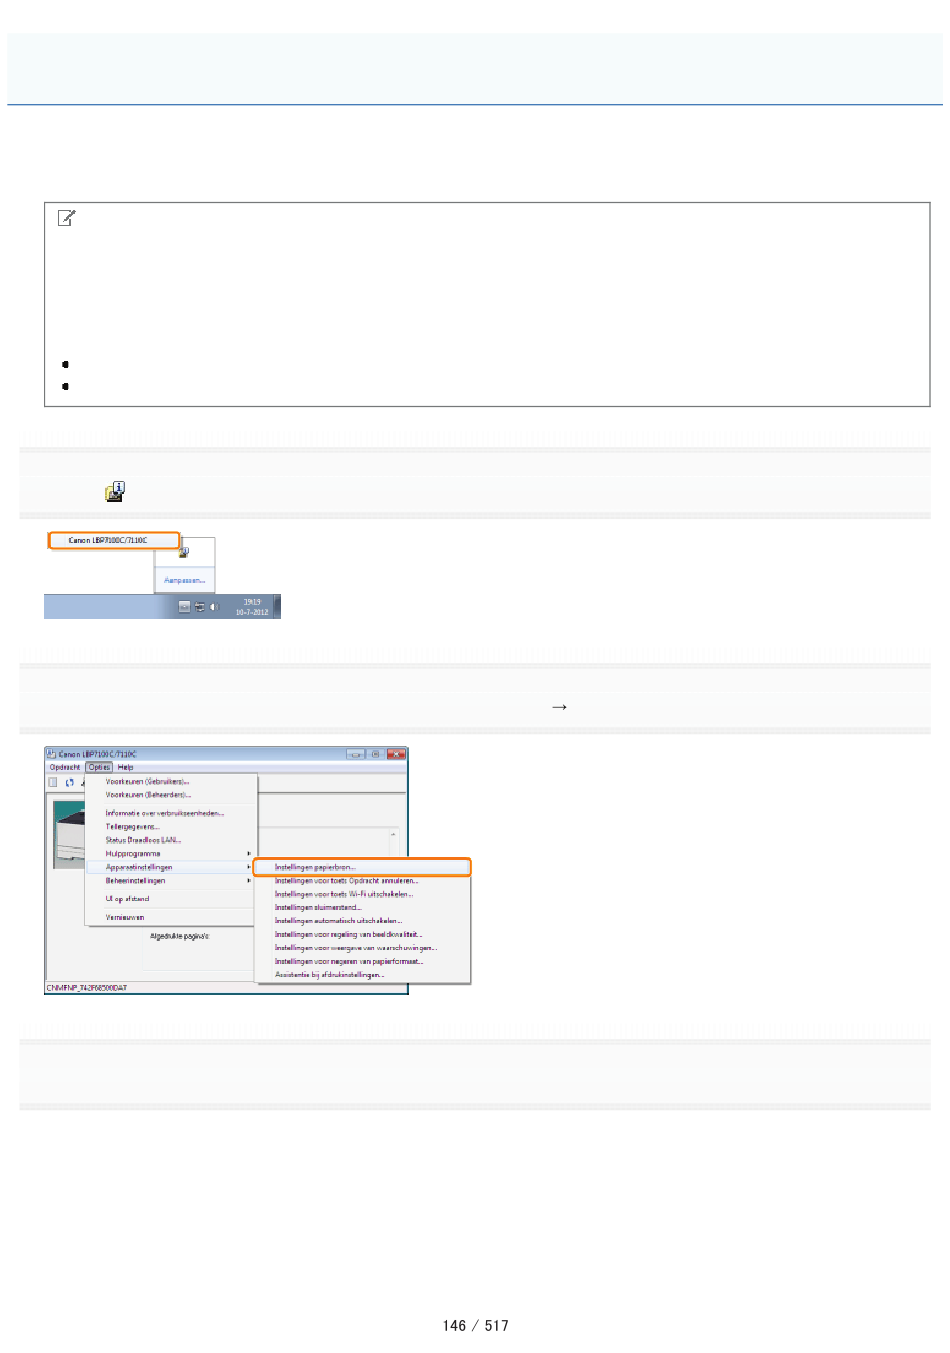Screen dimensions: 950x1353
Task: Choose Instellingen voor negeren van papierformaat...
Action: pos(362,962)
